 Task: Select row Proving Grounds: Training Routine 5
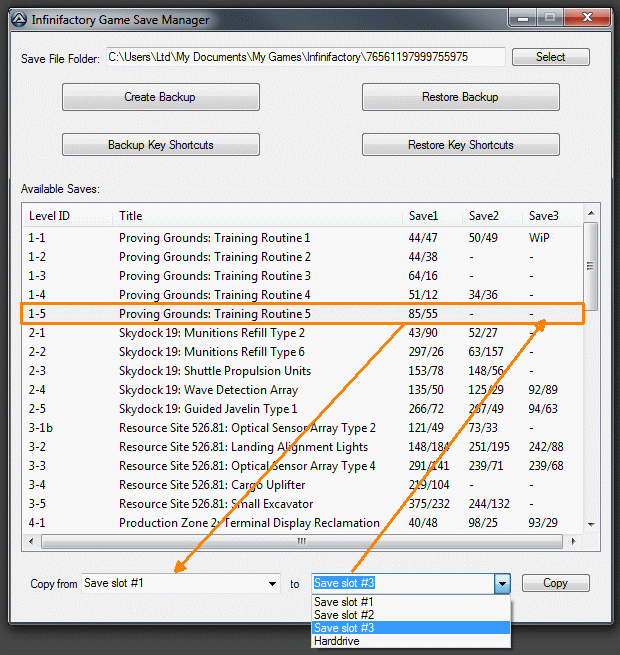click(302, 314)
